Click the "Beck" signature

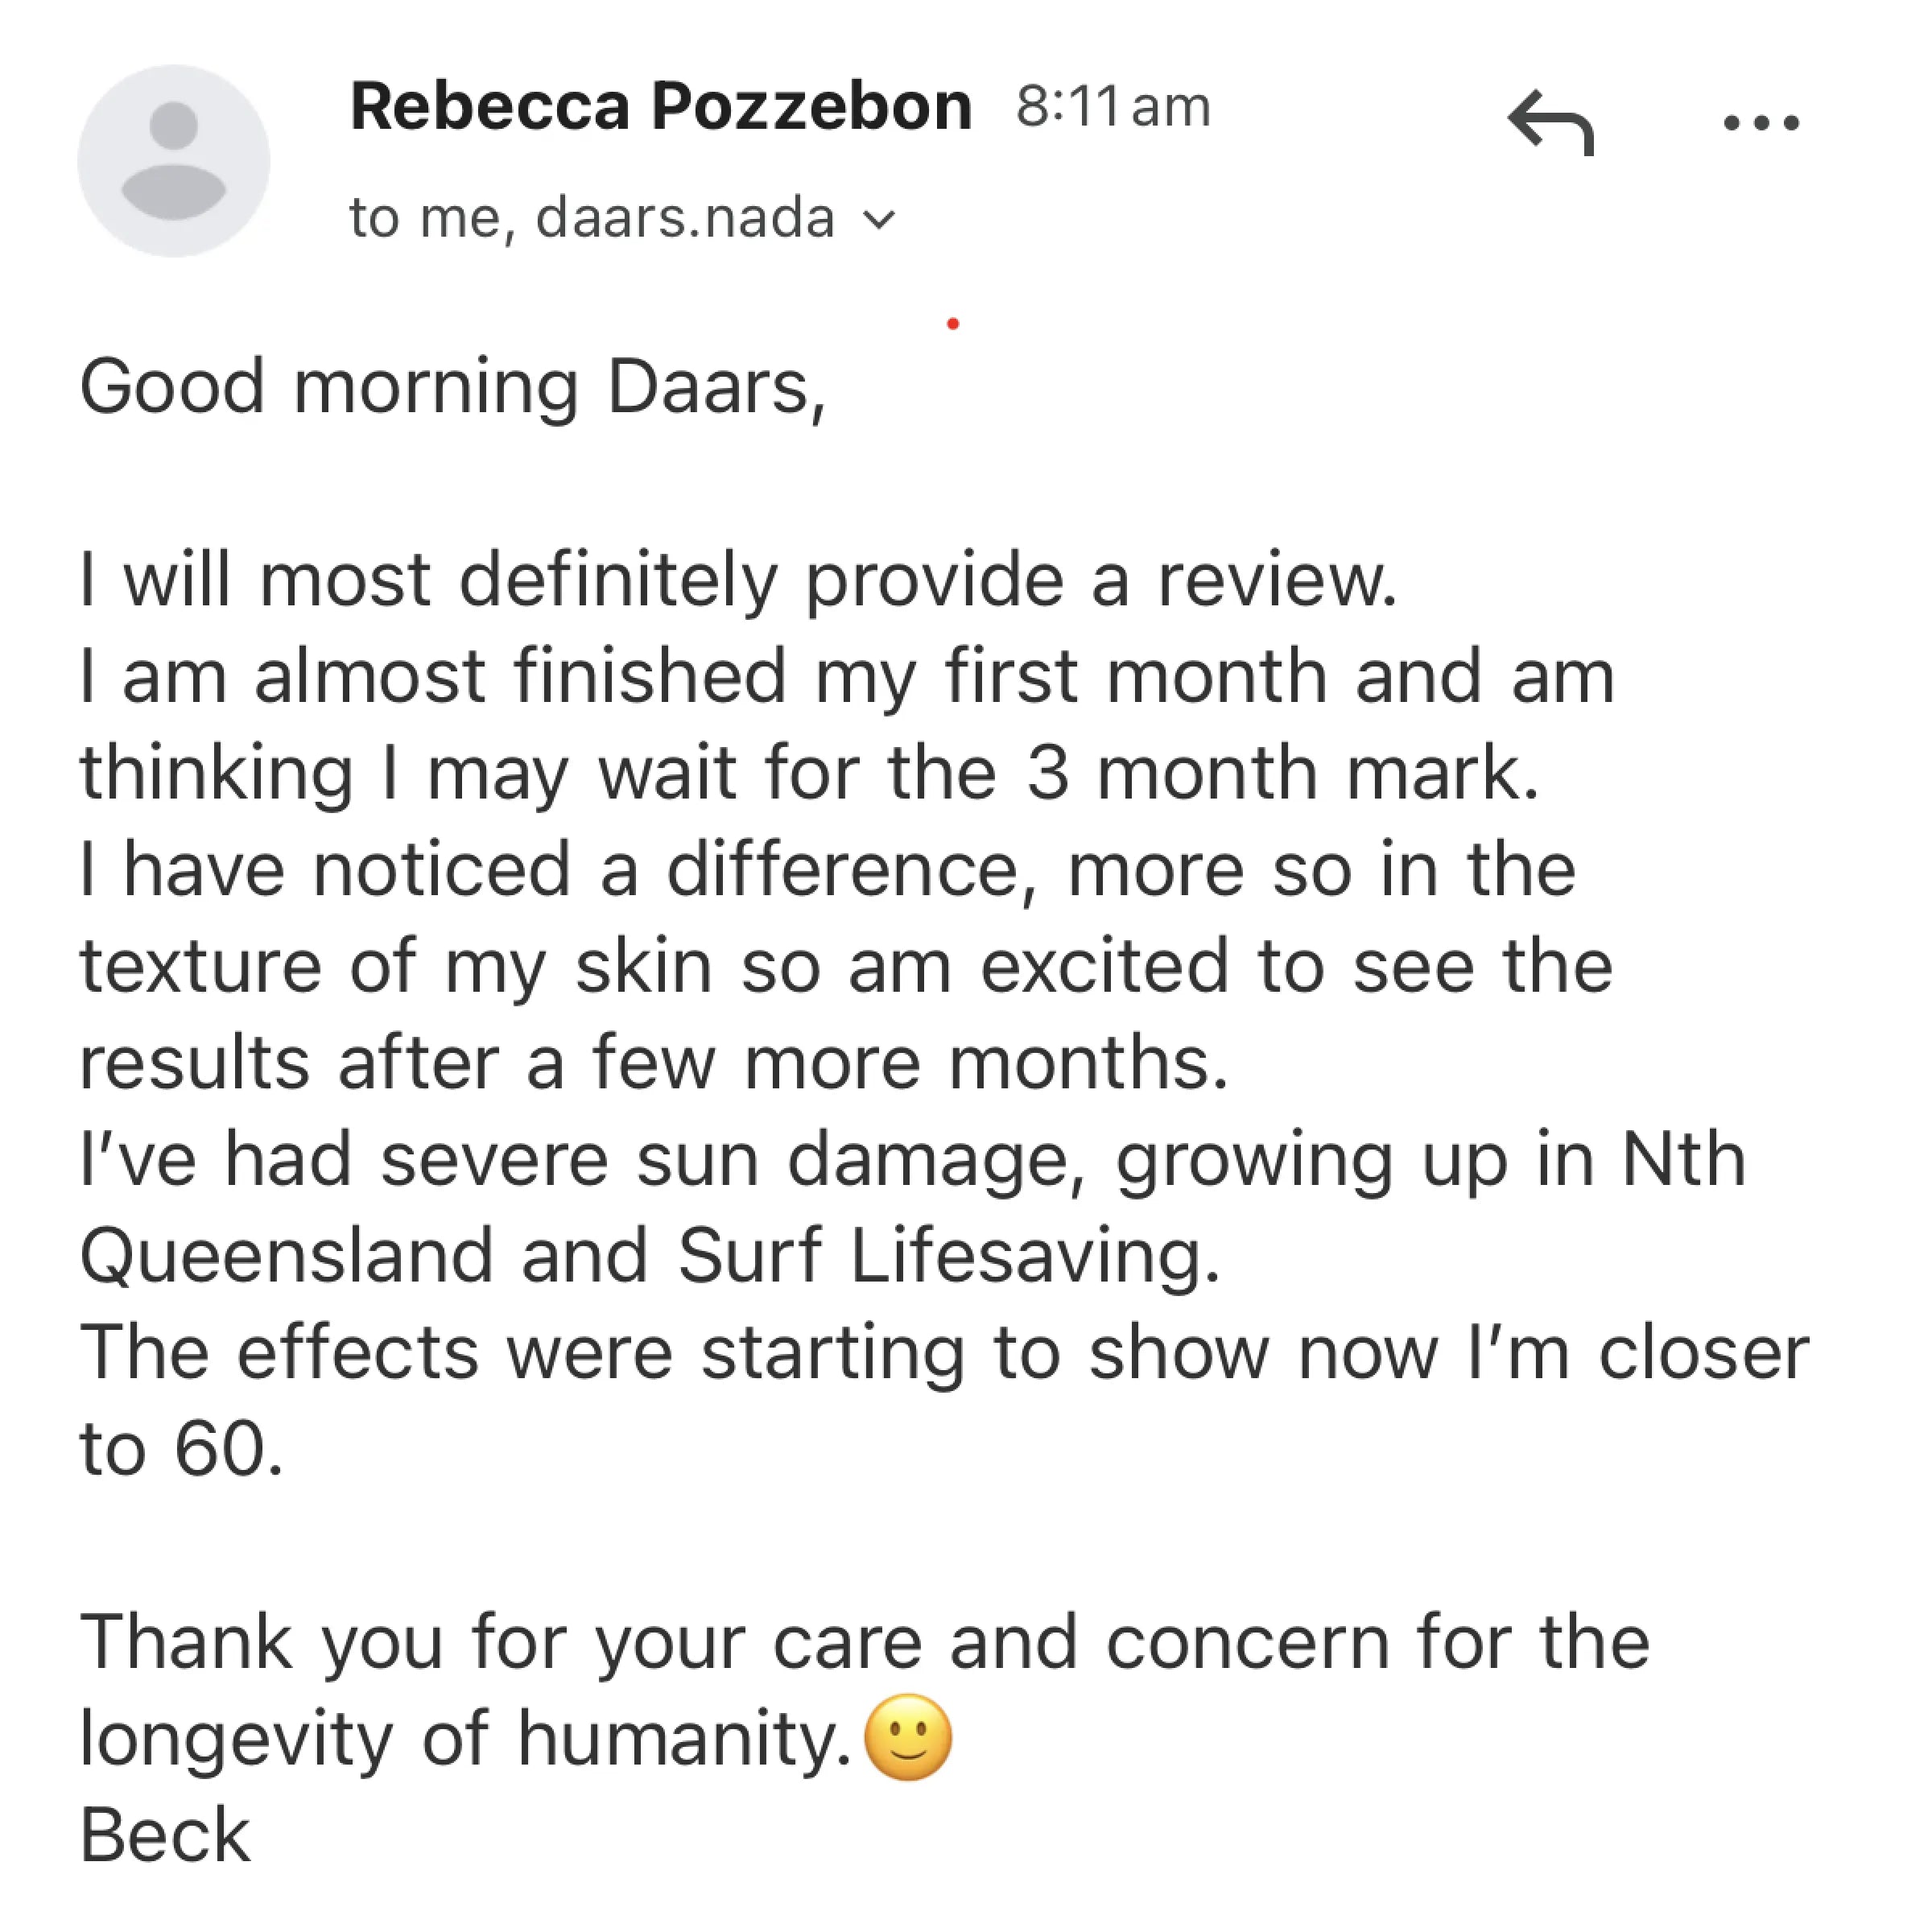[165, 1835]
